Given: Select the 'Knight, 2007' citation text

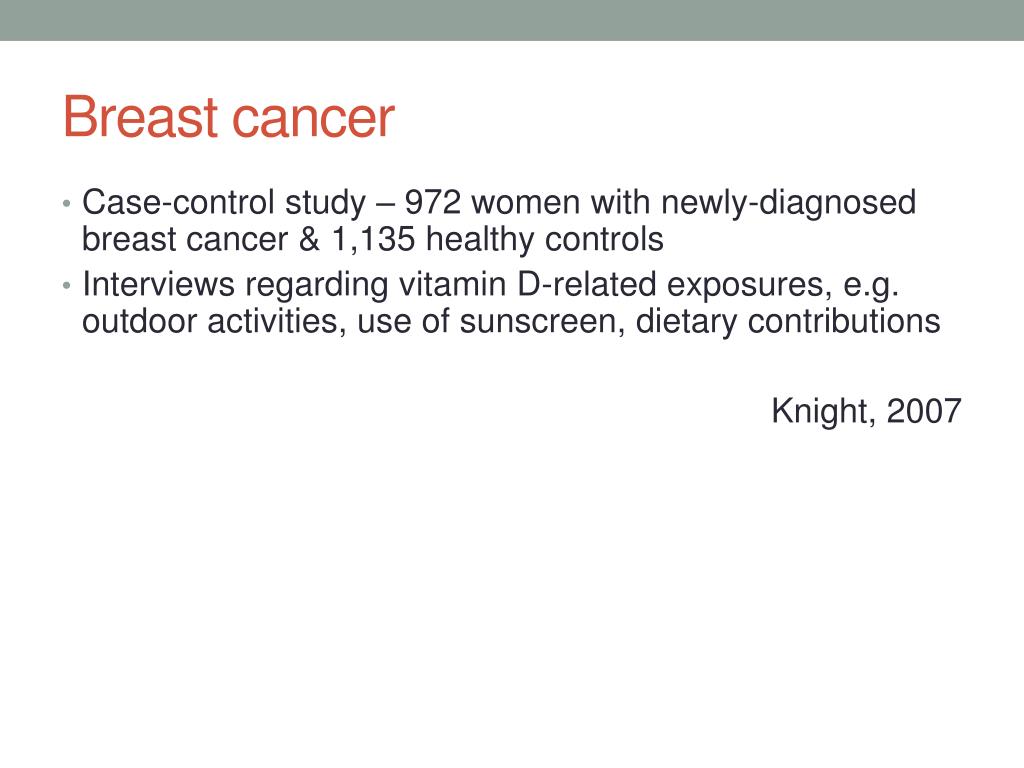Looking at the screenshot, I should coord(866,412).
